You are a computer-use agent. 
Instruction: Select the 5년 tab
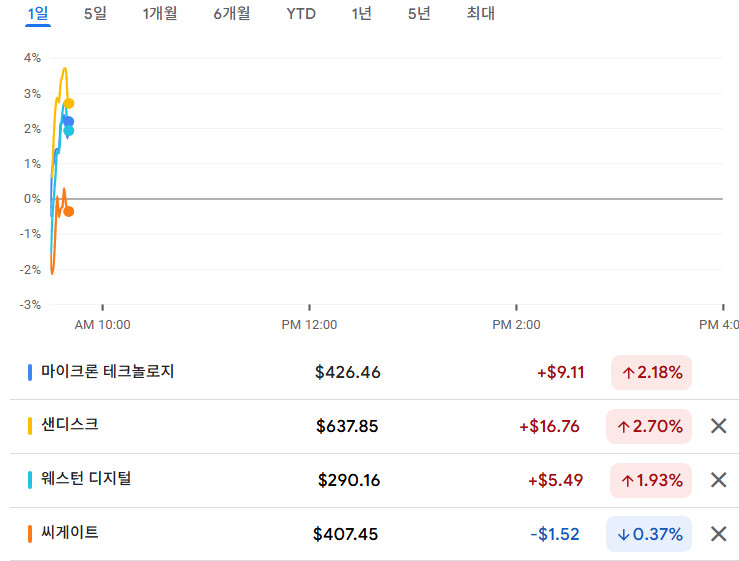419,14
